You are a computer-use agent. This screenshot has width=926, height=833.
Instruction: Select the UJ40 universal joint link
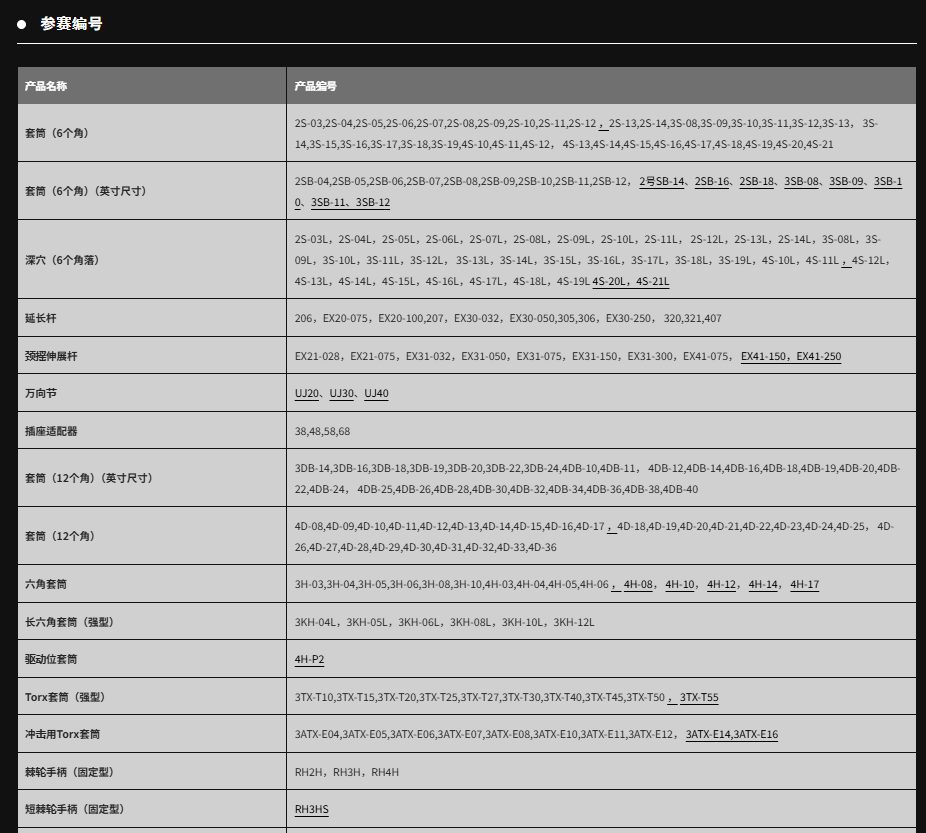376,394
